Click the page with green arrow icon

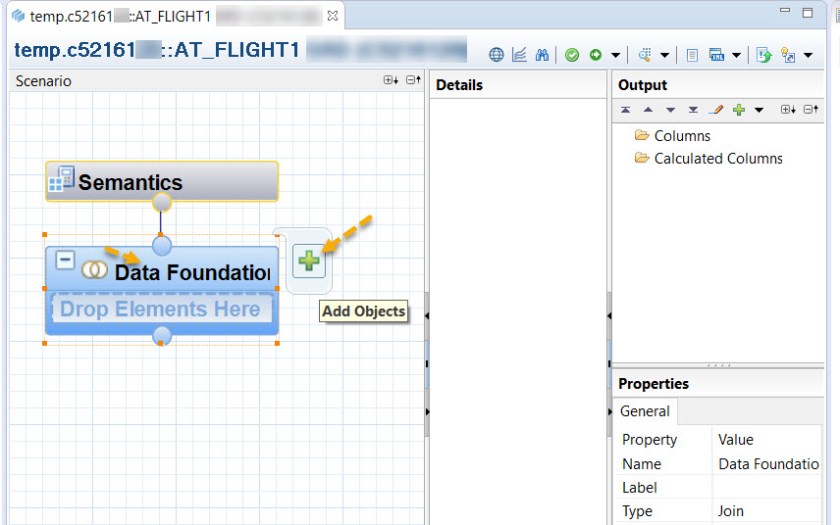763,55
